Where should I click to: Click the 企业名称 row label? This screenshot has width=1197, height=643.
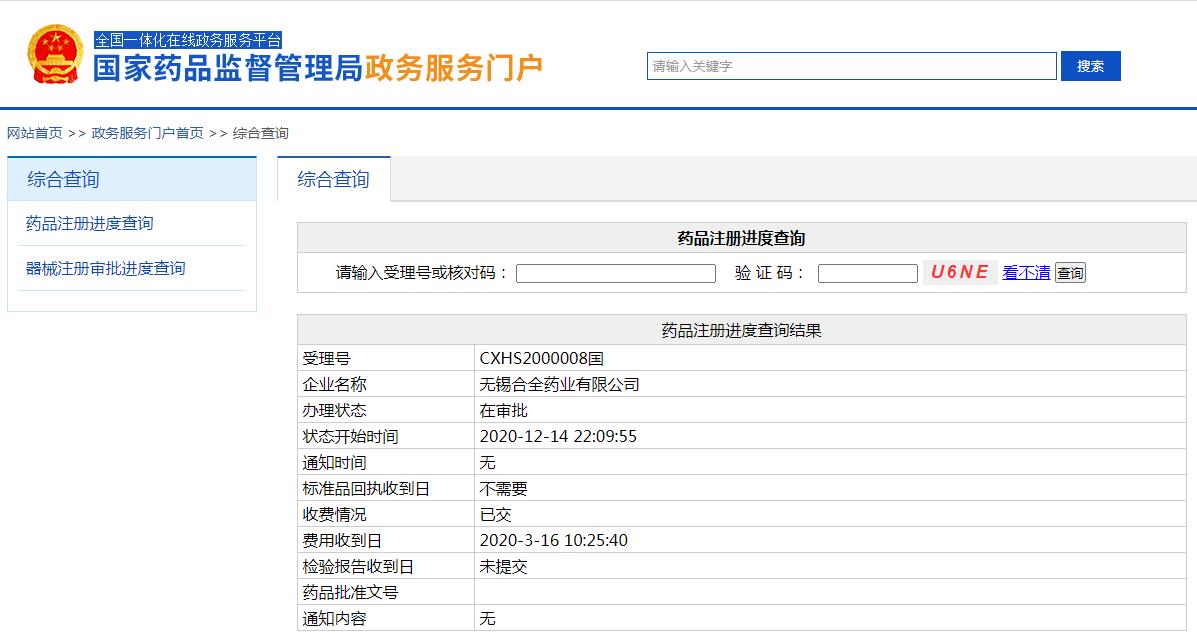334,384
